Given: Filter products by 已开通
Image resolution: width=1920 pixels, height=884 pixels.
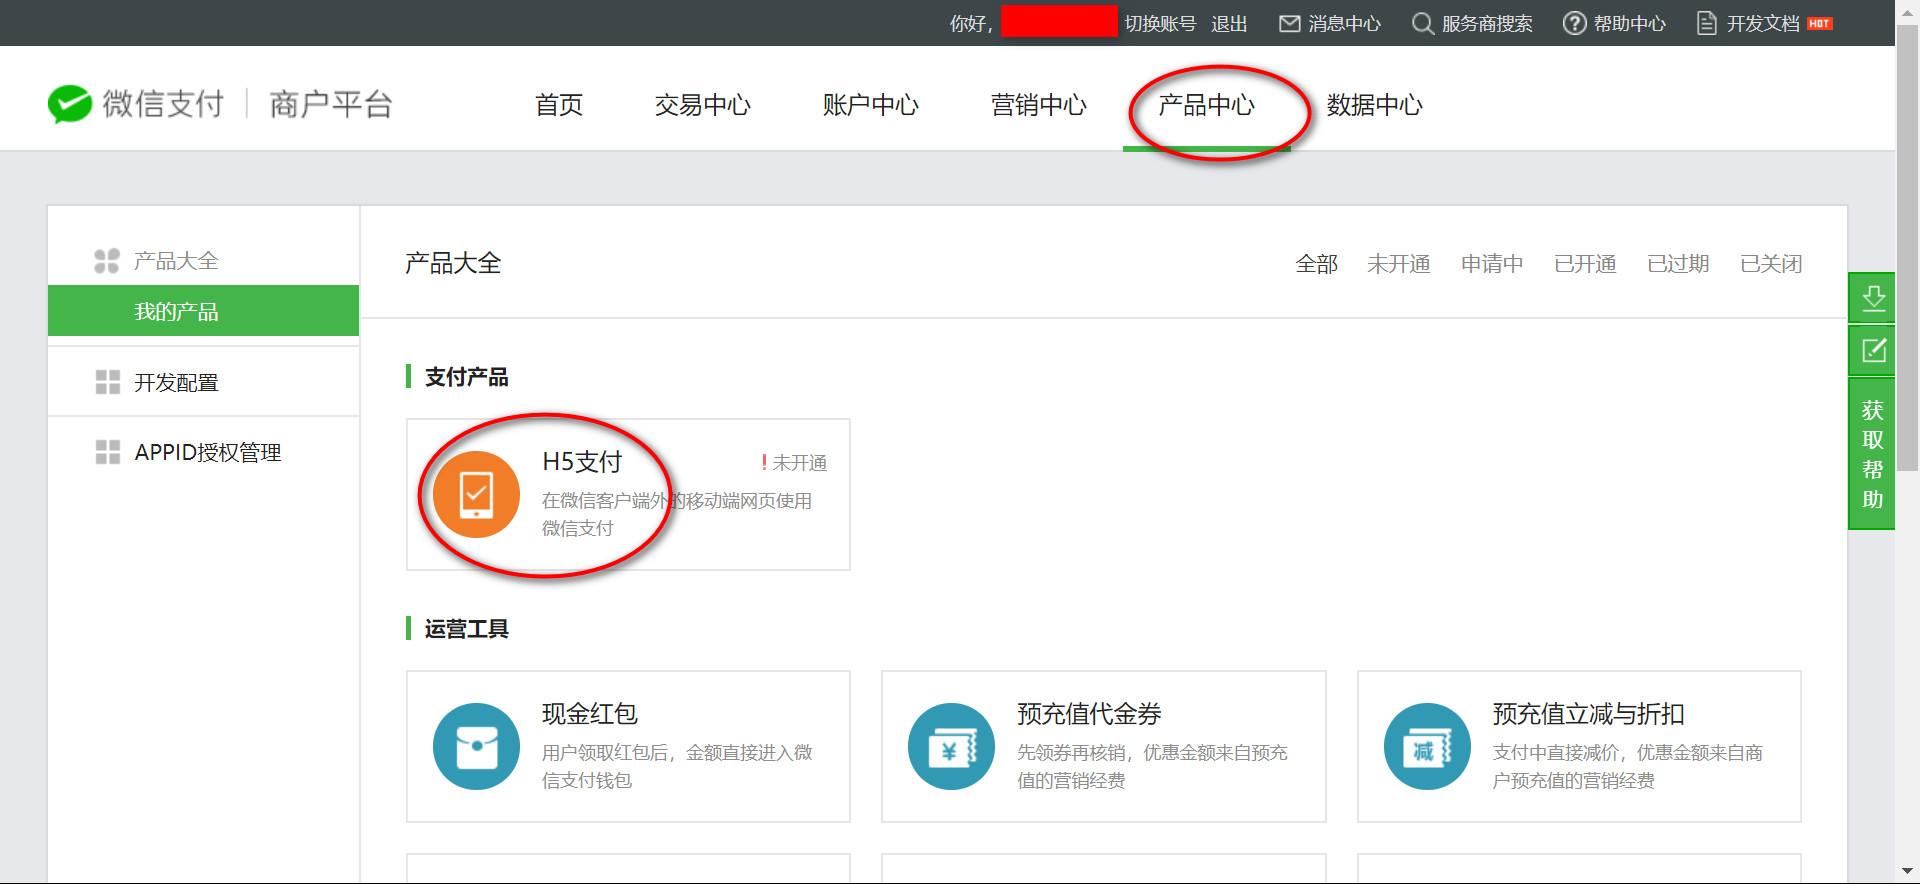Looking at the screenshot, I should (x=1585, y=264).
